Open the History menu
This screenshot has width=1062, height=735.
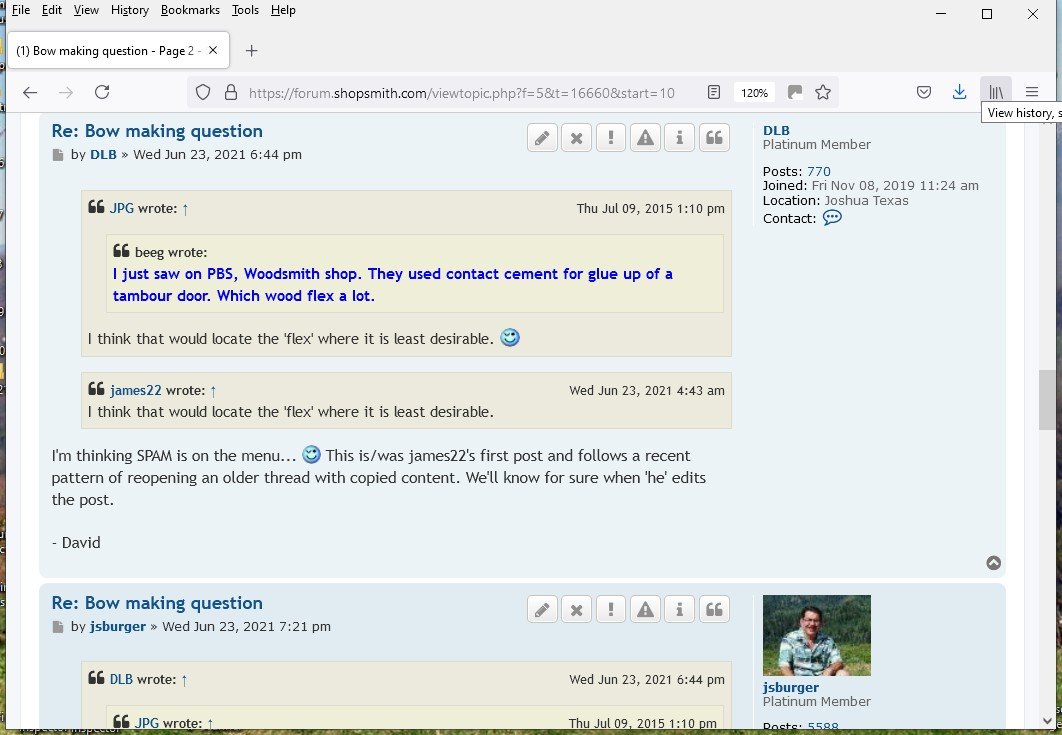pyautogui.click(x=129, y=10)
